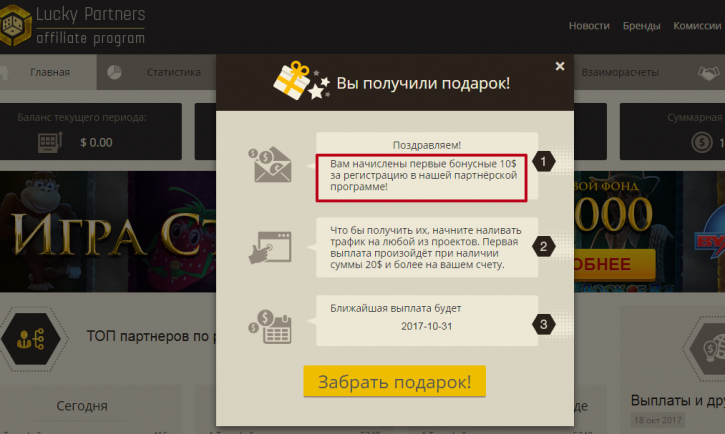The width and height of the screenshot is (725, 434).
Task: Close the gift popup with the X
Action: (559, 66)
